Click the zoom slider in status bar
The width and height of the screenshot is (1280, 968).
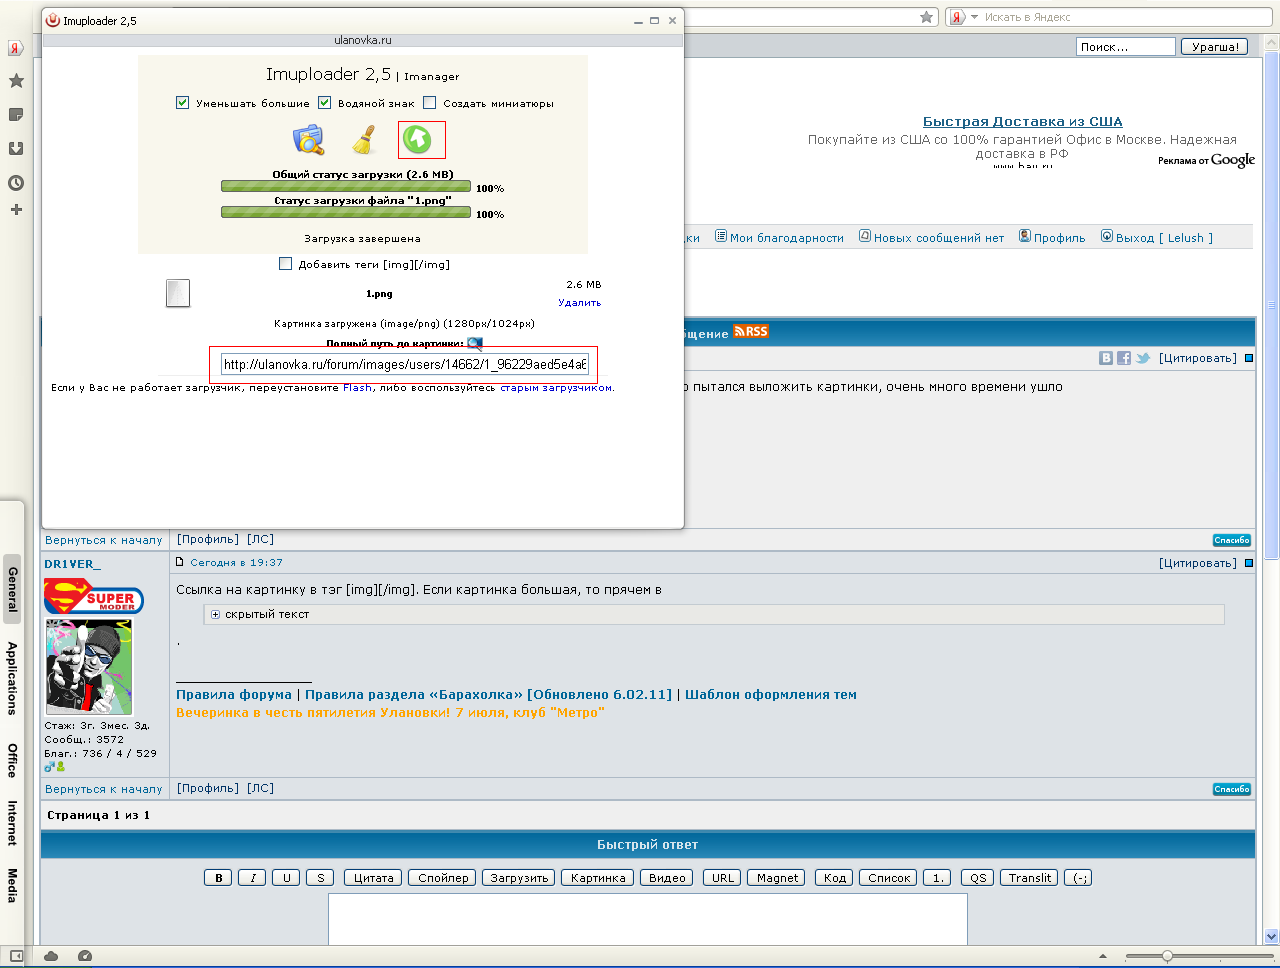[1167, 956]
